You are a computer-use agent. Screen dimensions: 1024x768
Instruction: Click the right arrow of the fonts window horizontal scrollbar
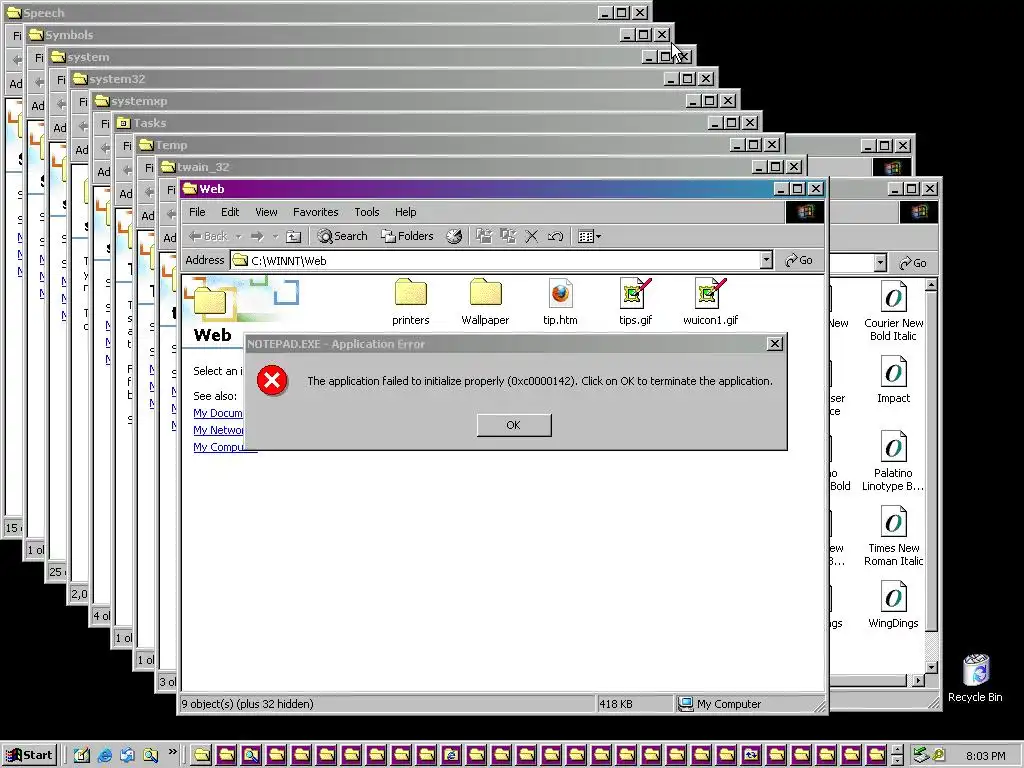918,680
